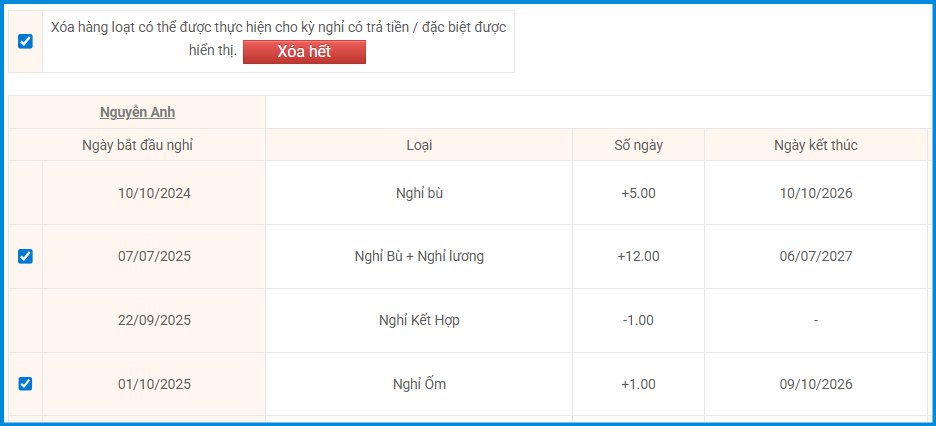The height and width of the screenshot is (426, 936).
Task: Click the Số ngày column header
Action: click(638, 145)
